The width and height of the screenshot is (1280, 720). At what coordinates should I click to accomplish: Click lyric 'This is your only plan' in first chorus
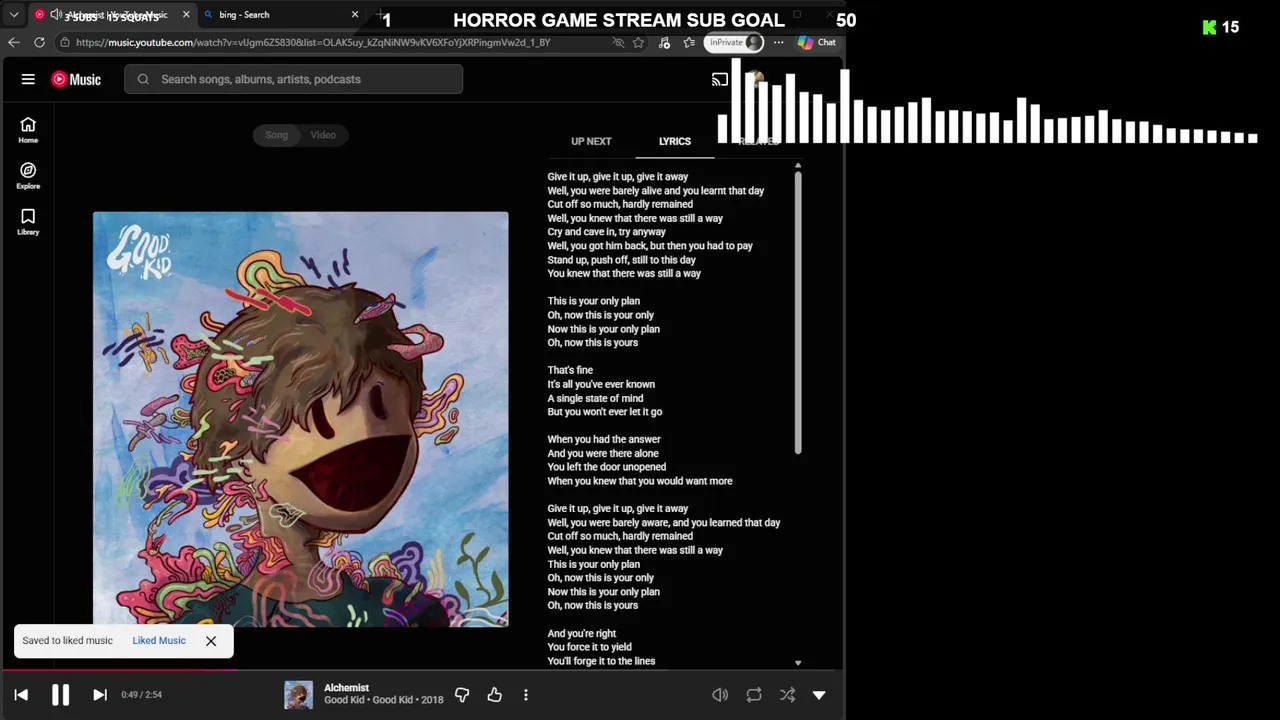593,301
